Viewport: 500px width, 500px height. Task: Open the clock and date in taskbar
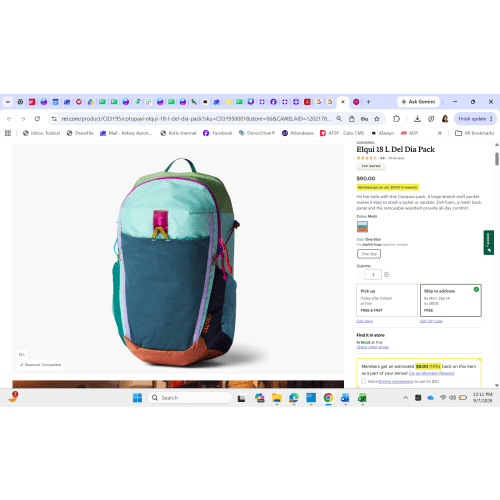pos(482,397)
